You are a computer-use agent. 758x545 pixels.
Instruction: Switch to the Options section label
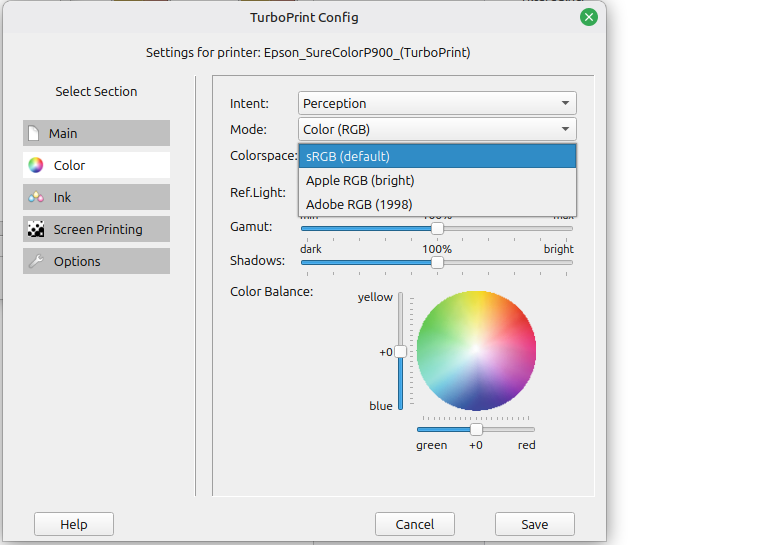[x=77, y=262]
